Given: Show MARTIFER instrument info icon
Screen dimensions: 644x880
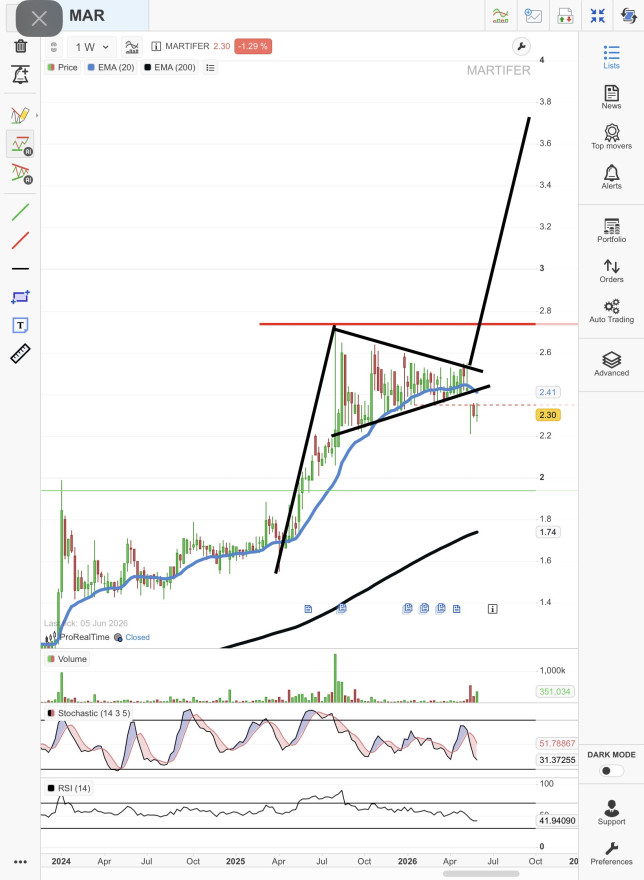Looking at the screenshot, I should [x=156, y=47].
